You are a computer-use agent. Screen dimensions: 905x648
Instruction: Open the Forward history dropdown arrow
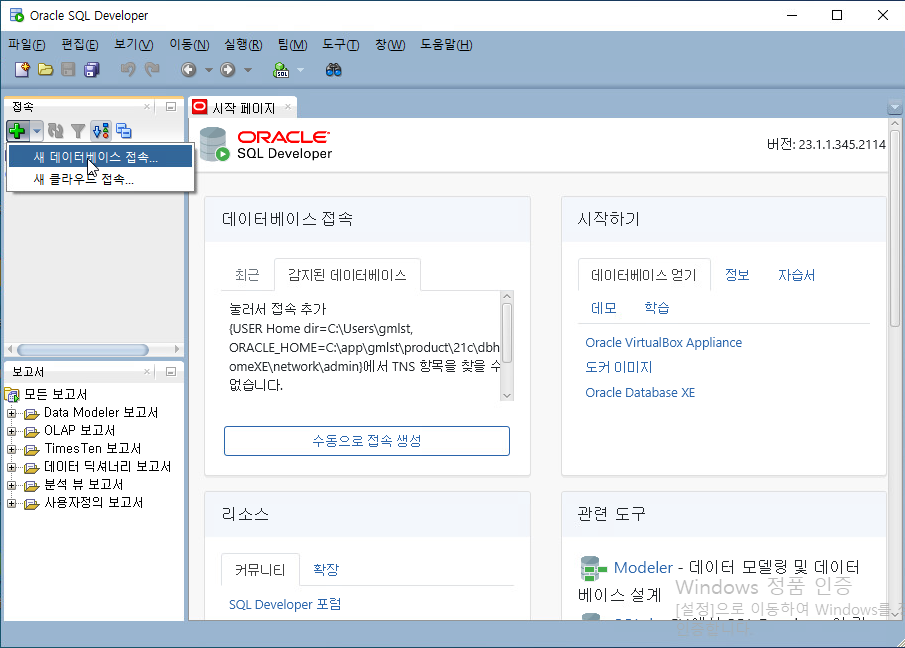click(x=248, y=70)
